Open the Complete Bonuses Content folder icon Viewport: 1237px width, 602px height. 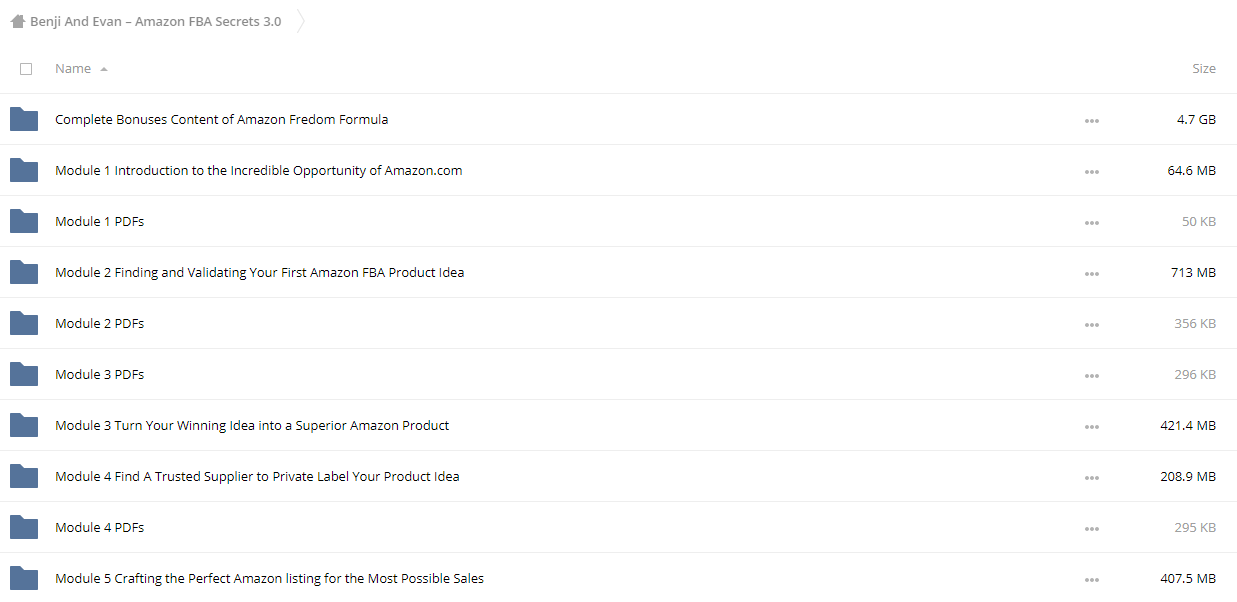24,120
